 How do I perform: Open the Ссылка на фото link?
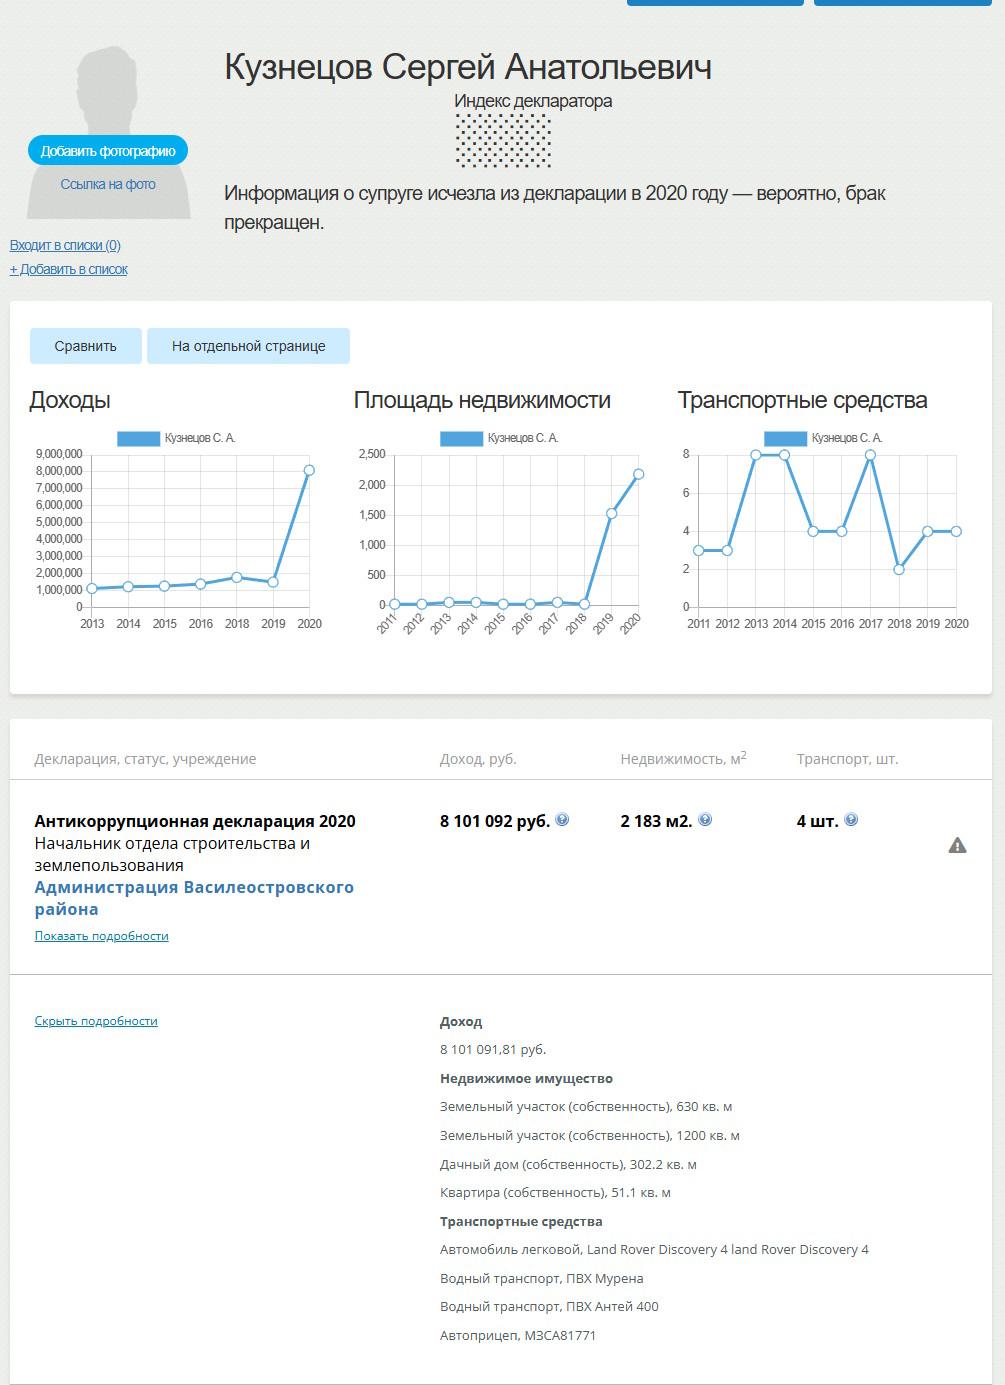point(108,184)
